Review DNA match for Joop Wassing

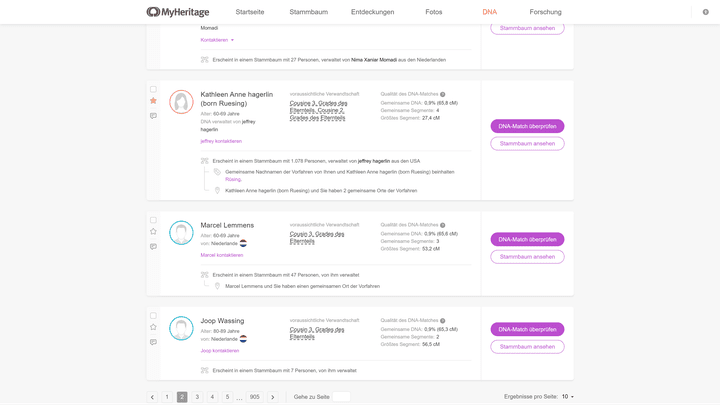[x=527, y=329]
